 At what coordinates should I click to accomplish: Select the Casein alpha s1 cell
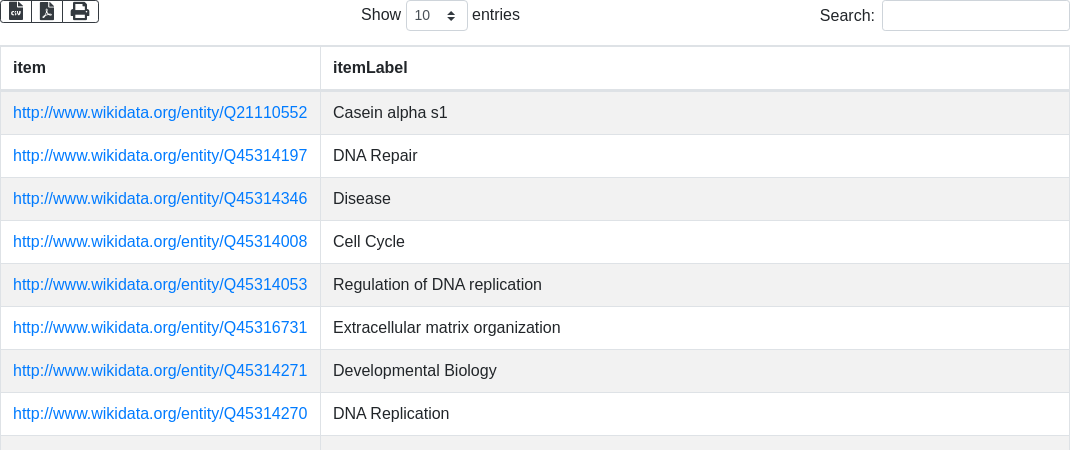coord(390,113)
